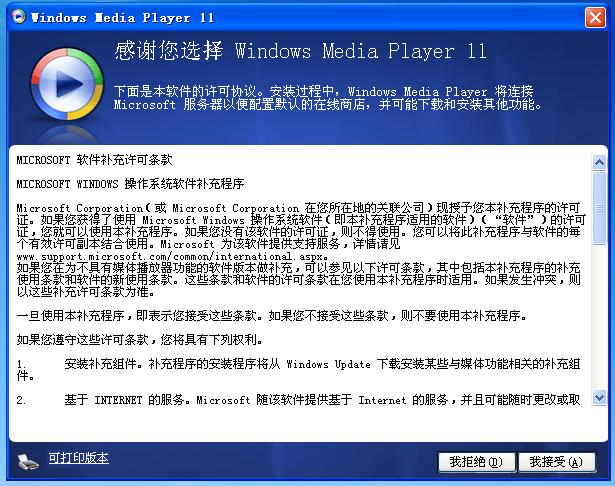
Task: Click the license scrollbar up arrow
Action: coord(599,162)
